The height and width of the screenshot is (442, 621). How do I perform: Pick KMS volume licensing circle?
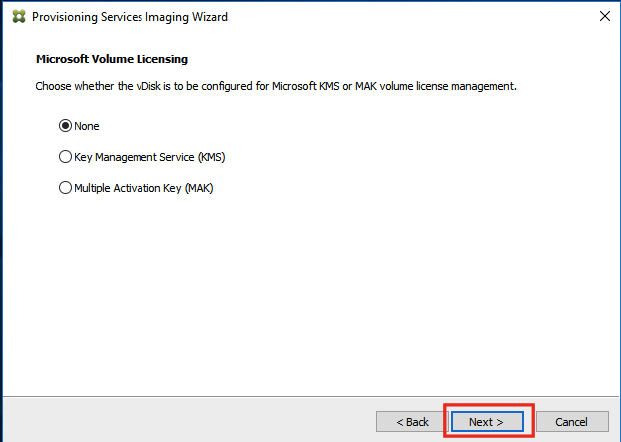[x=65, y=157]
